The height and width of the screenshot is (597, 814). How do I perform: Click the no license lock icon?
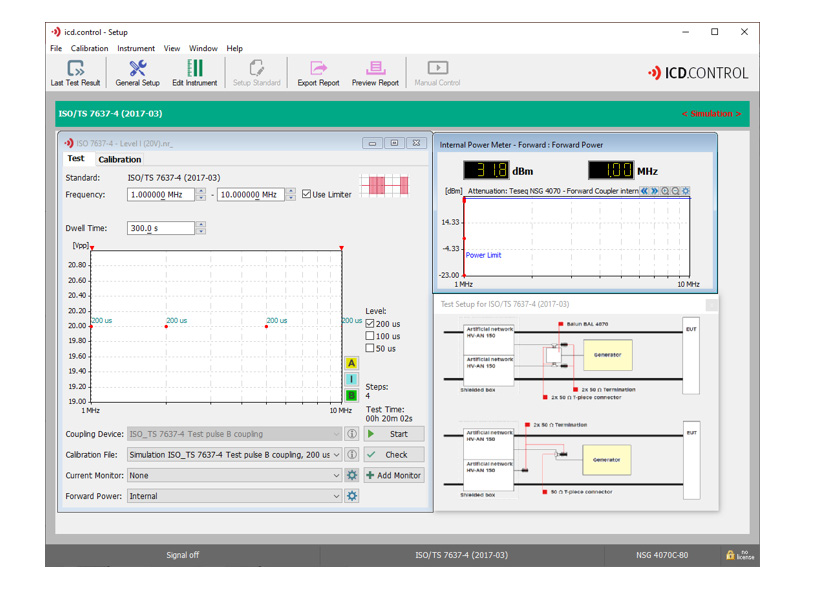coord(730,555)
